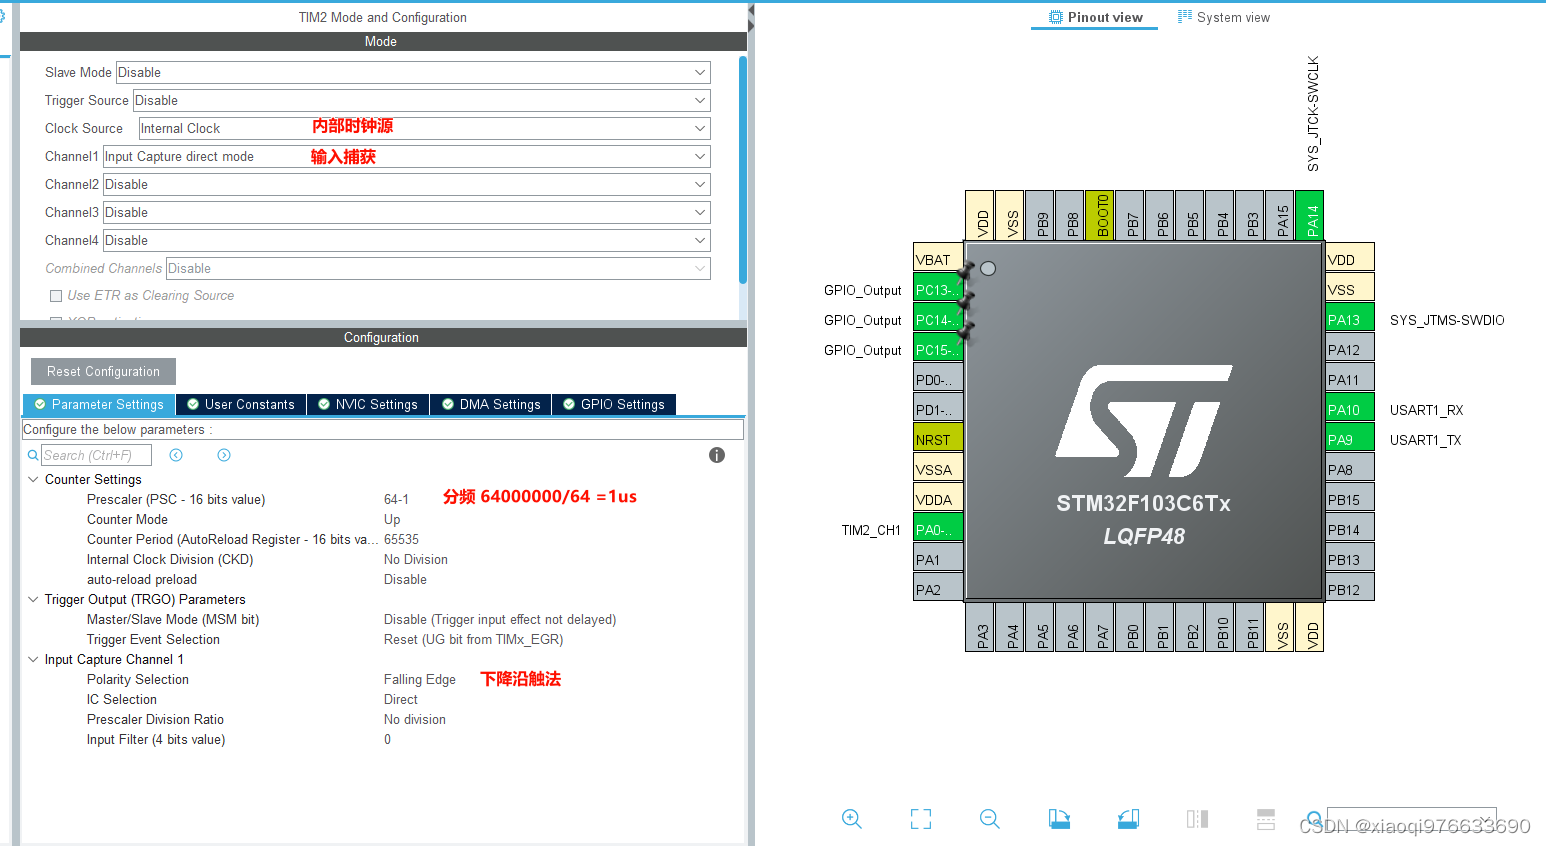The image size is (1546, 846).
Task: Go to previous search result arrow
Action: click(176, 455)
